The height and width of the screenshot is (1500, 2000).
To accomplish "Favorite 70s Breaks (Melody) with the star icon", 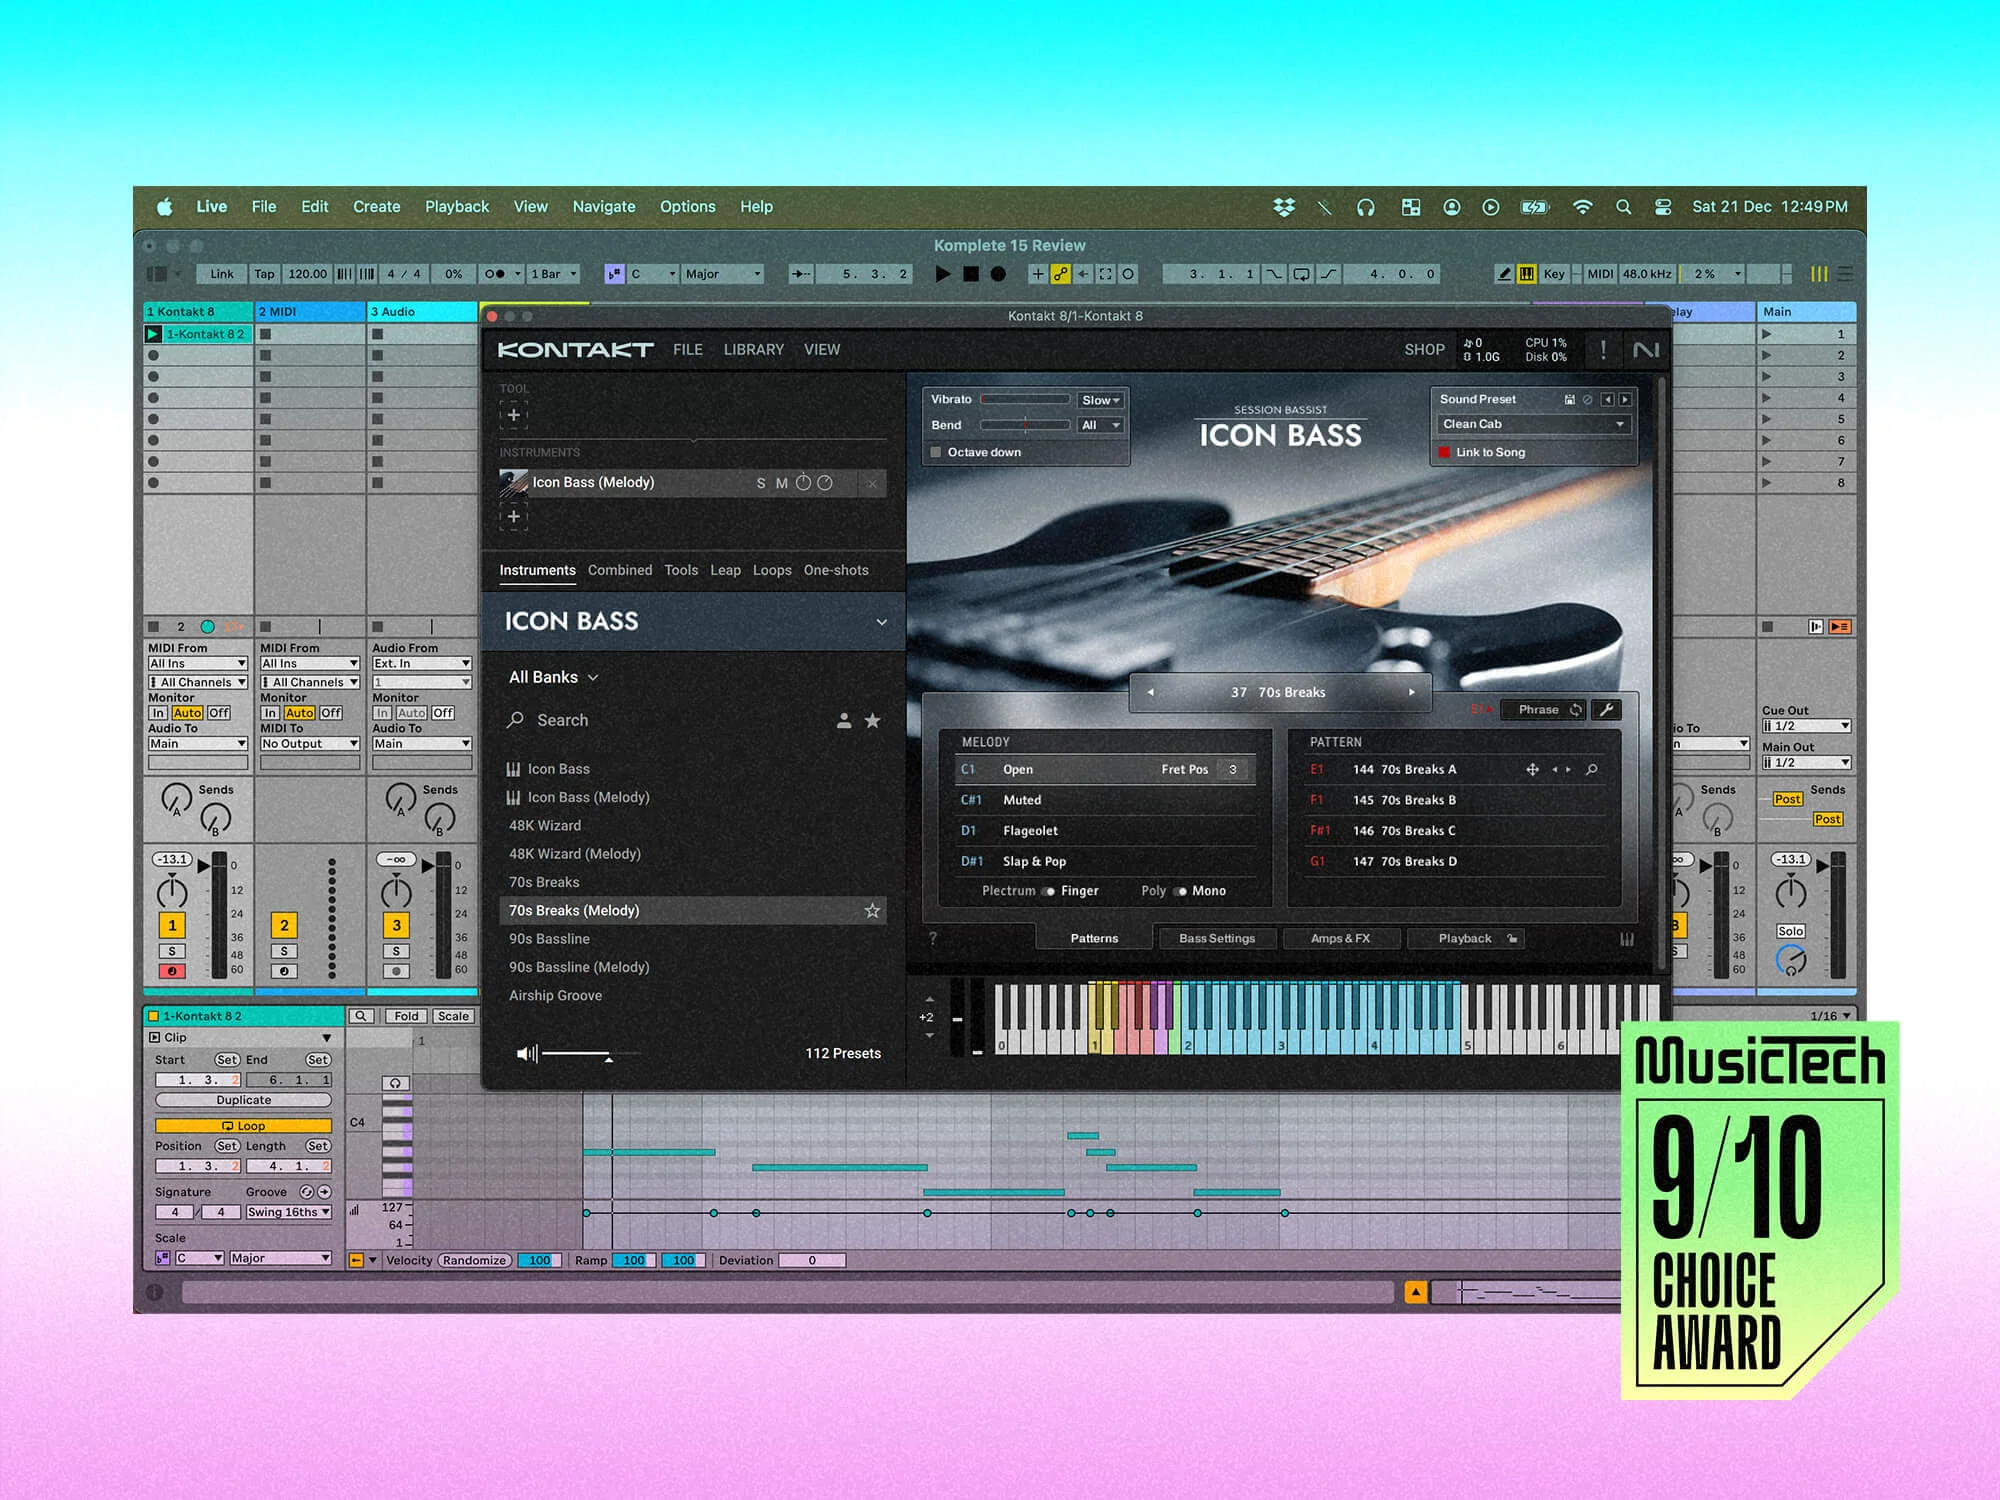I will pyautogui.click(x=872, y=910).
